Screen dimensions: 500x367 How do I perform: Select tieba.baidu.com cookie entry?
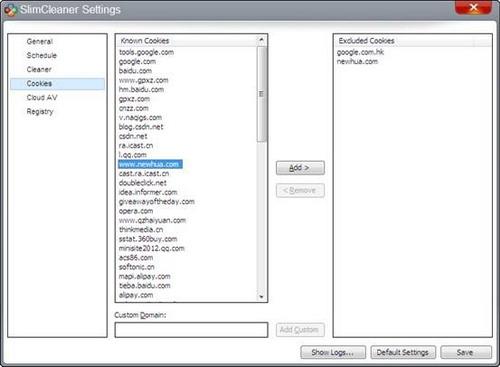pos(145,285)
